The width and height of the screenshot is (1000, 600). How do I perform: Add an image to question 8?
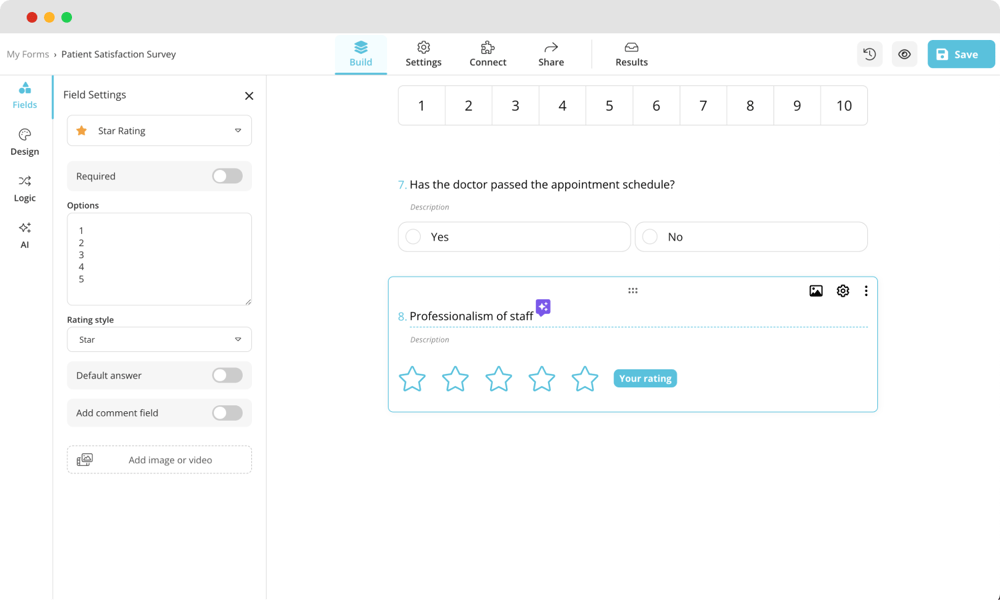814,290
